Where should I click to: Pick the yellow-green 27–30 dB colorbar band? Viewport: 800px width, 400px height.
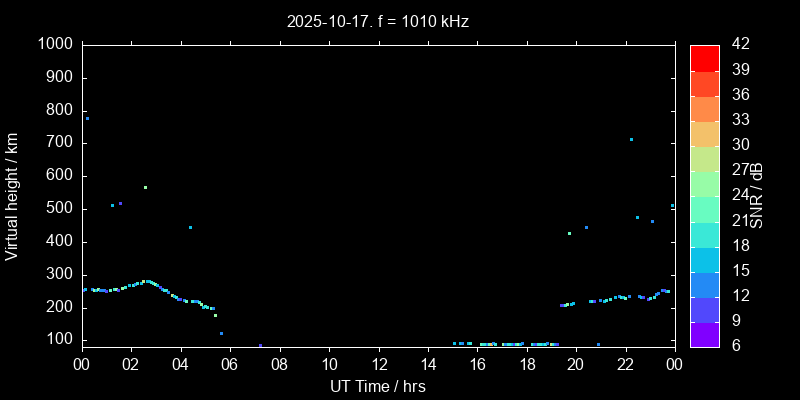coord(704,158)
